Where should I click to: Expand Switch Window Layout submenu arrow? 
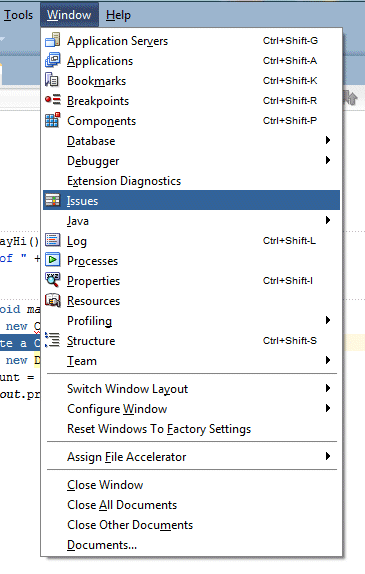328,388
